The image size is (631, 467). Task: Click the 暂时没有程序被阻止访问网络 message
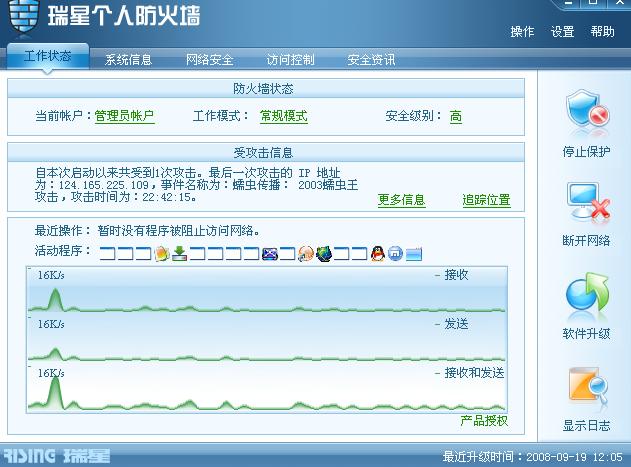pyautogui.click(x=178, y=231)
